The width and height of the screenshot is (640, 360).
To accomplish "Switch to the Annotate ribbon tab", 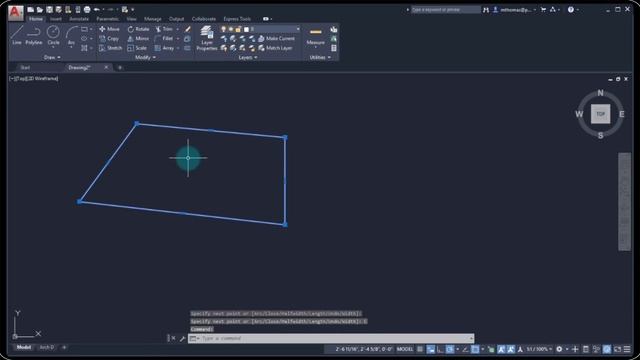I will 79,19.
